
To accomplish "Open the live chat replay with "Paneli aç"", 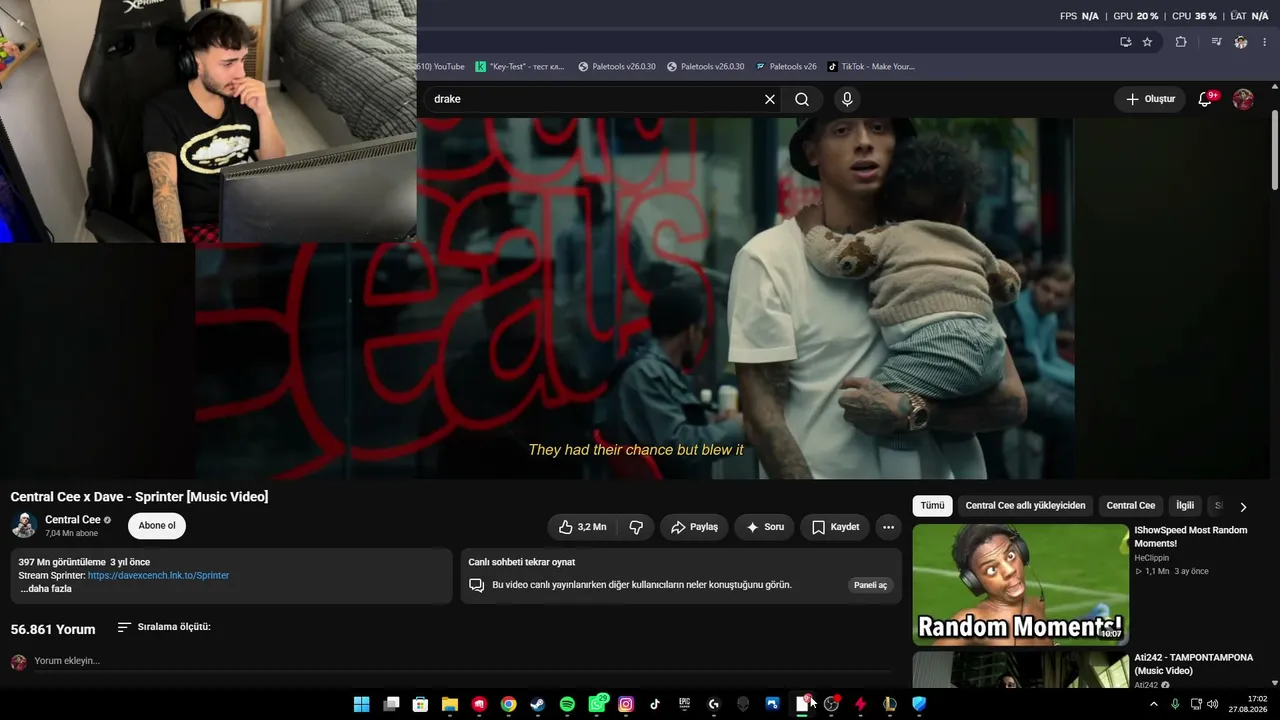I will (870, 585).
